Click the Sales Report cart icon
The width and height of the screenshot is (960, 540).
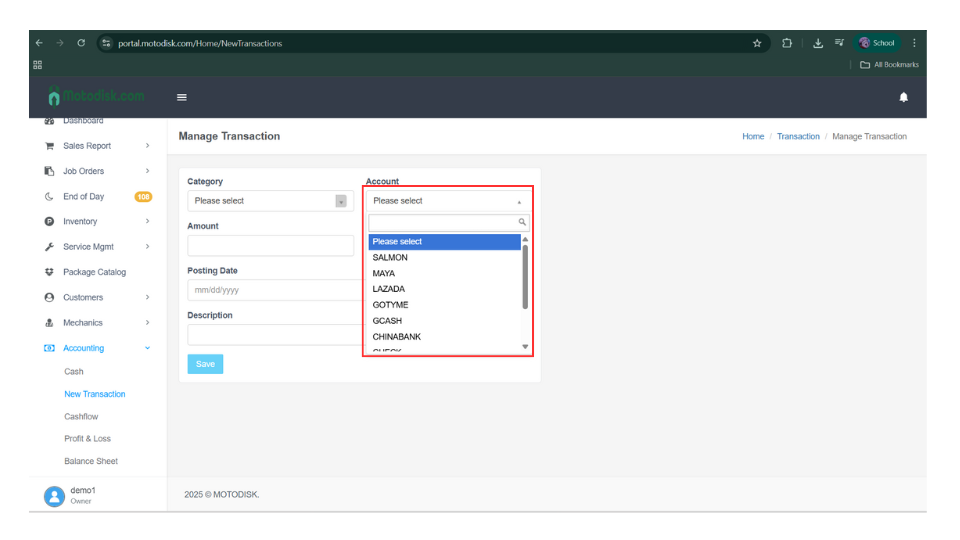coord(49,146)
